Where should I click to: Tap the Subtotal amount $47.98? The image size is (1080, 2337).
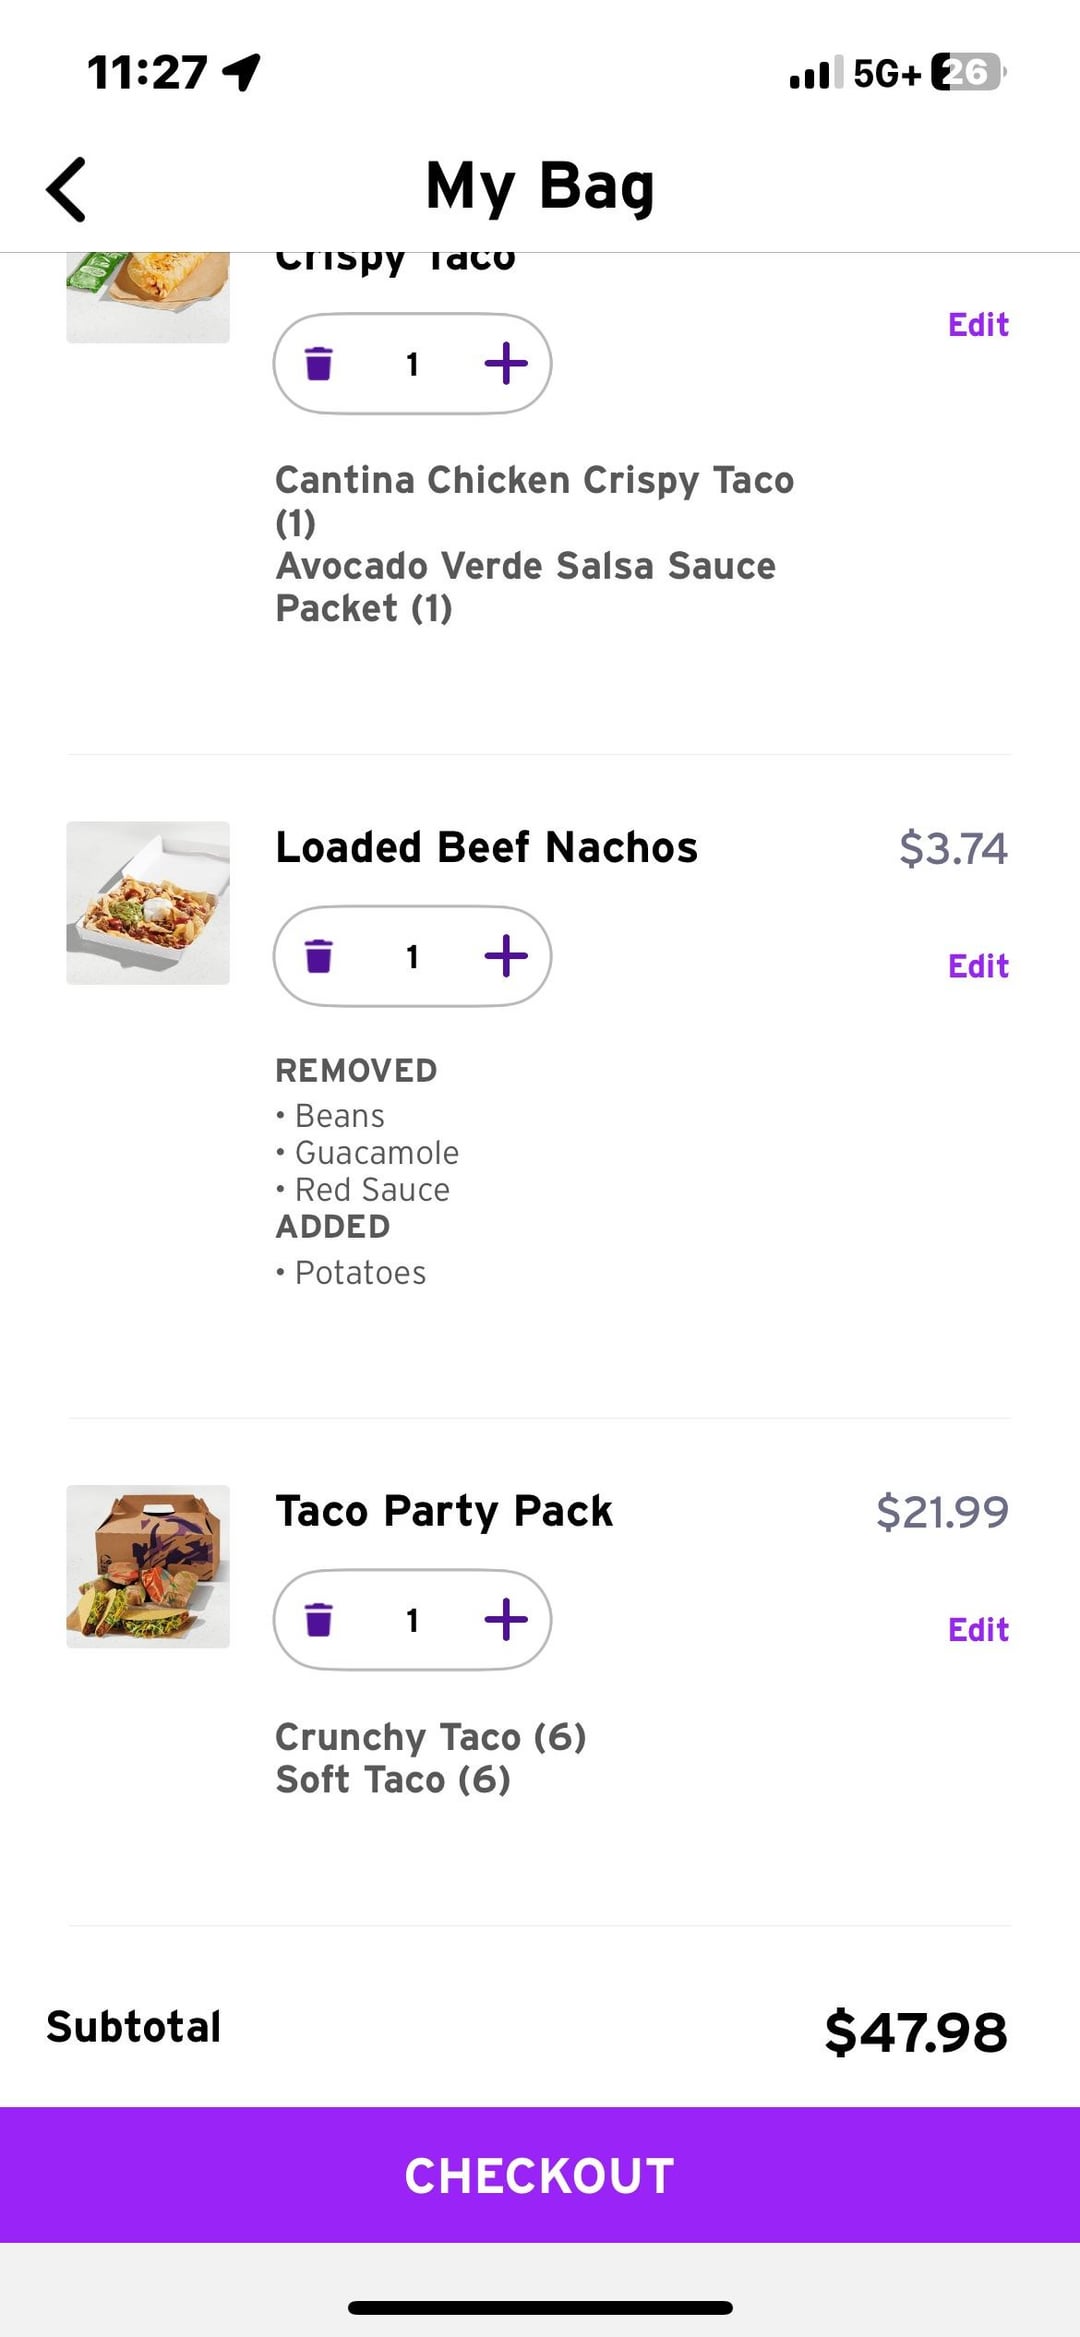915,2032
